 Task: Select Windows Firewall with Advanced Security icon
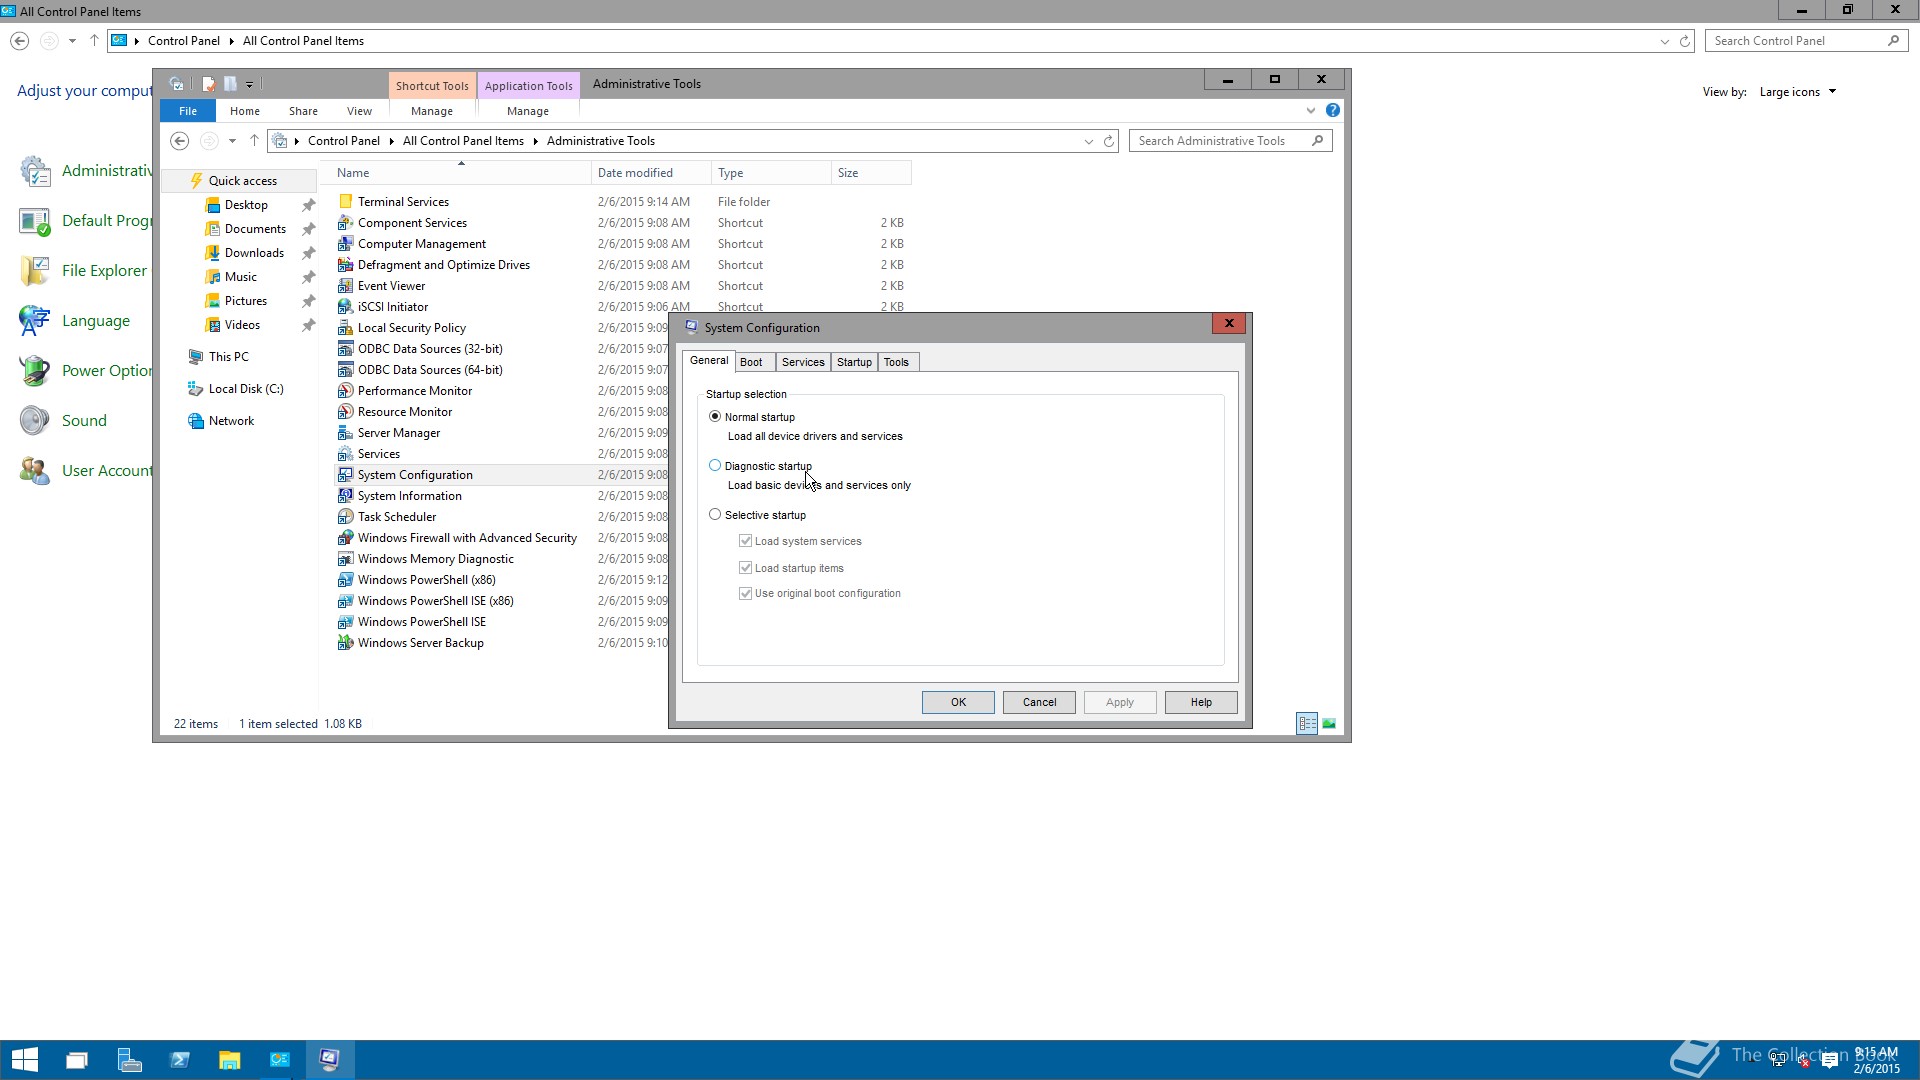[x=345, y=537]
